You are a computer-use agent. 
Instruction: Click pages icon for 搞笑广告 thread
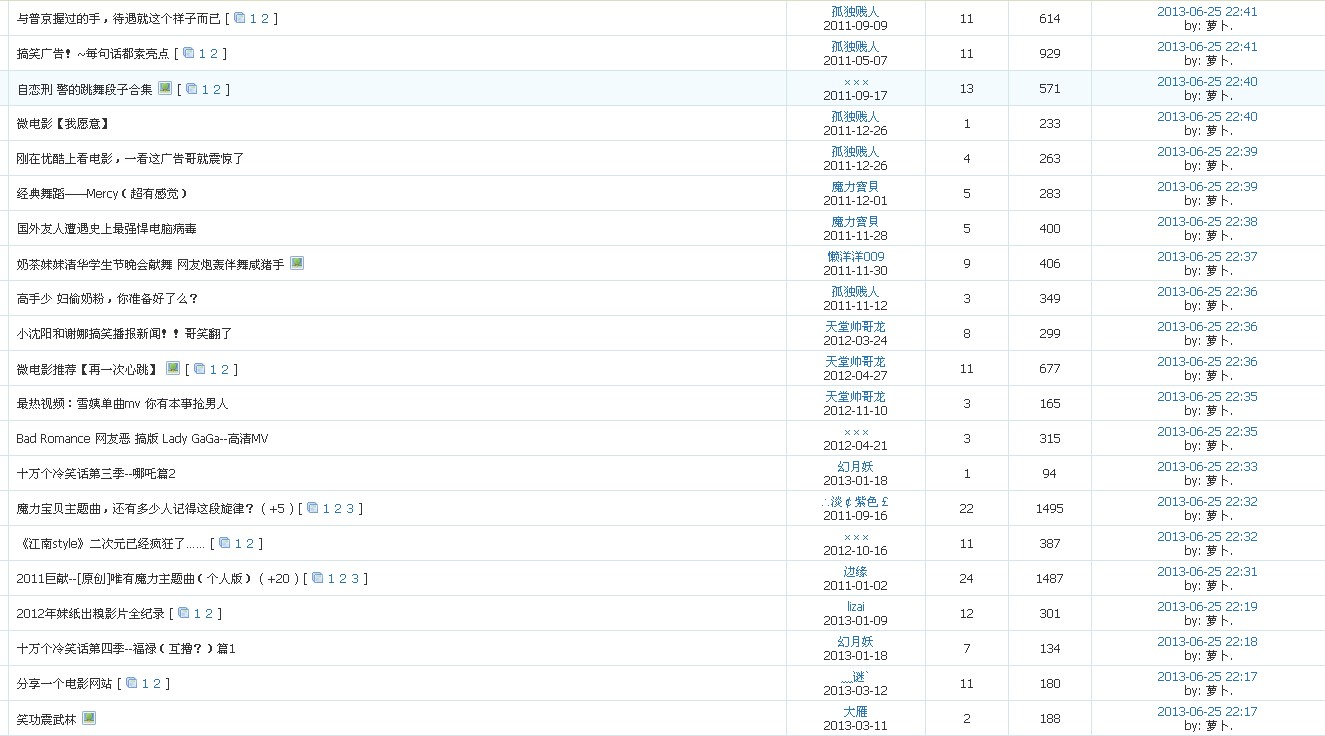(x=189, y=54)
